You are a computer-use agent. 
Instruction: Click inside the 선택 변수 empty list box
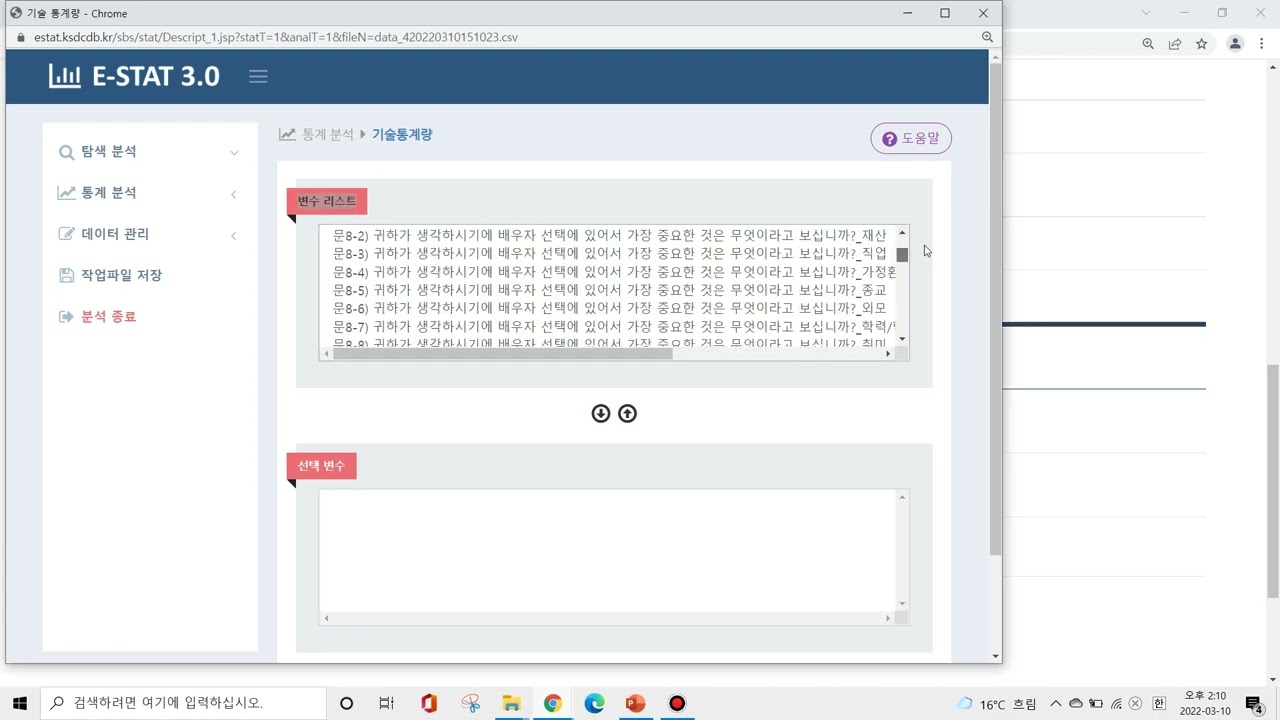[608, 550]
